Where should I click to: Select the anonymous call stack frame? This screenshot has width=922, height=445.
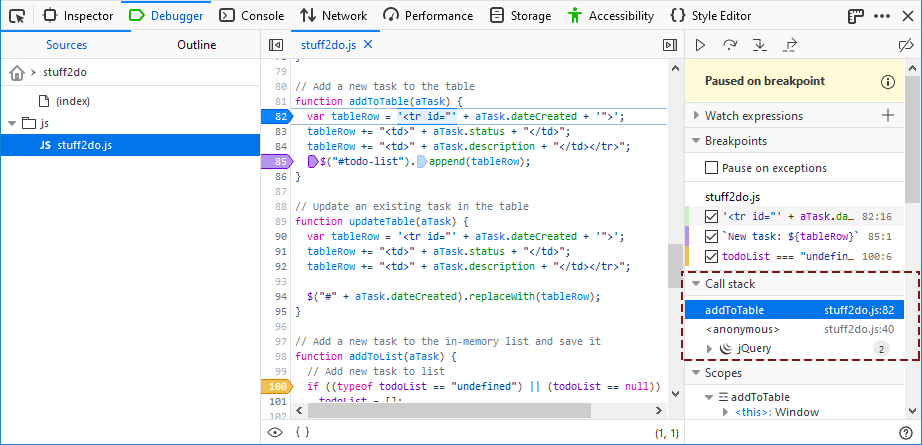[742, 329]
